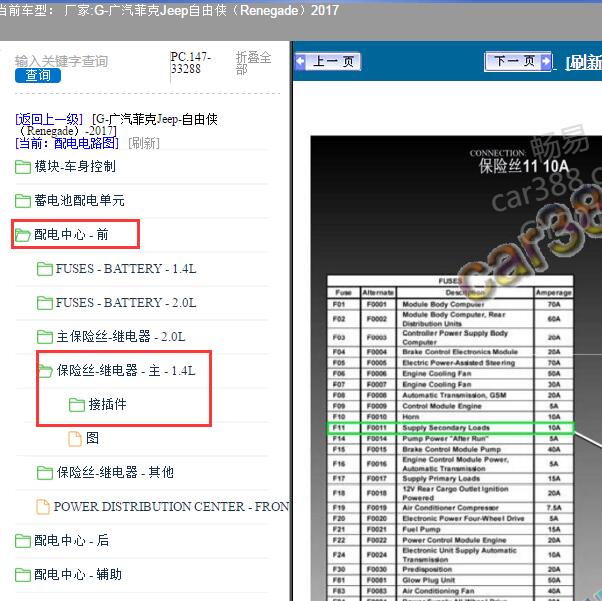Open POWER DISTRIBUTION CENTER - FRONT document

pos(171,507)
